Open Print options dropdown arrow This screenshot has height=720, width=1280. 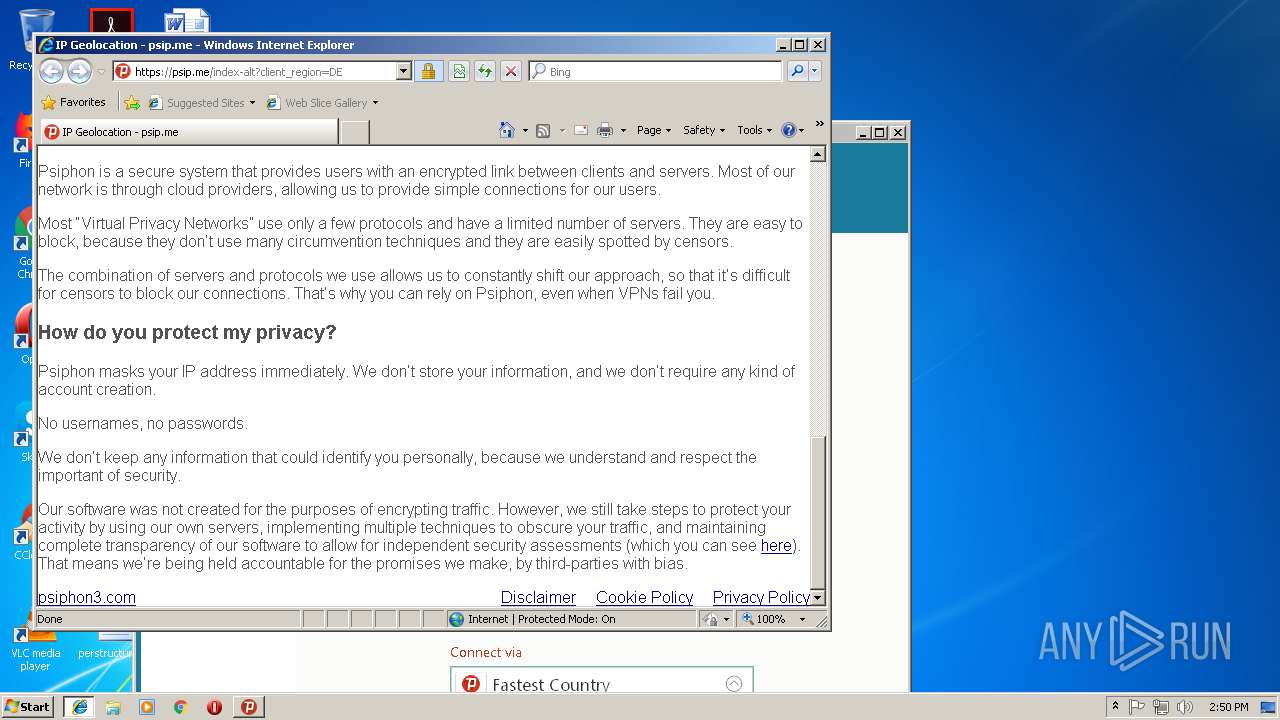623,131
